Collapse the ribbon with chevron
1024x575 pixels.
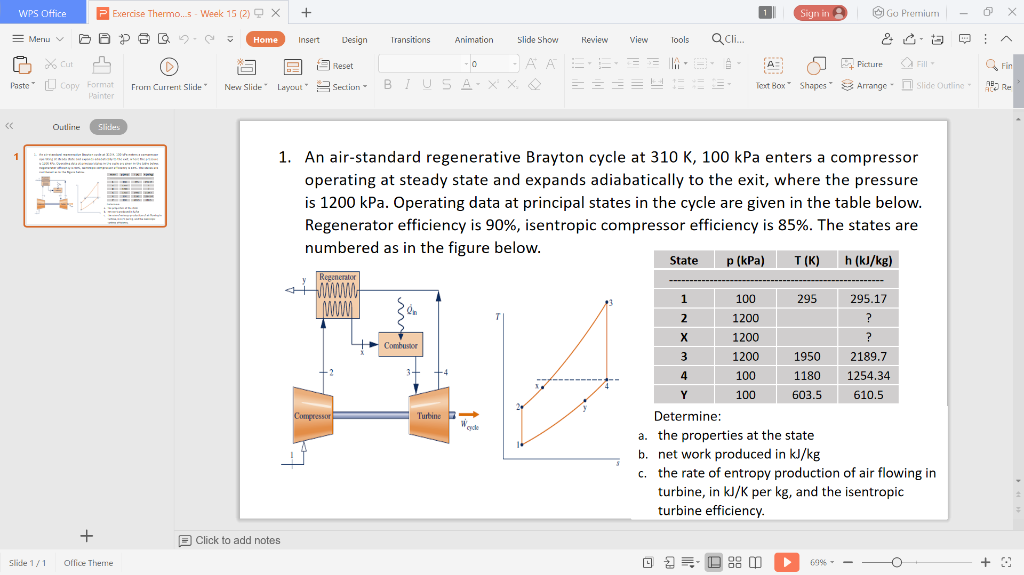tap(1006, 39)
